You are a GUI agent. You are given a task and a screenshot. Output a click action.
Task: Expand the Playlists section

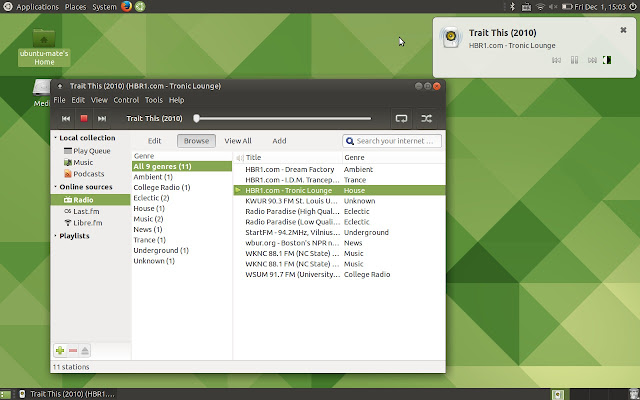tap(56, 236)
